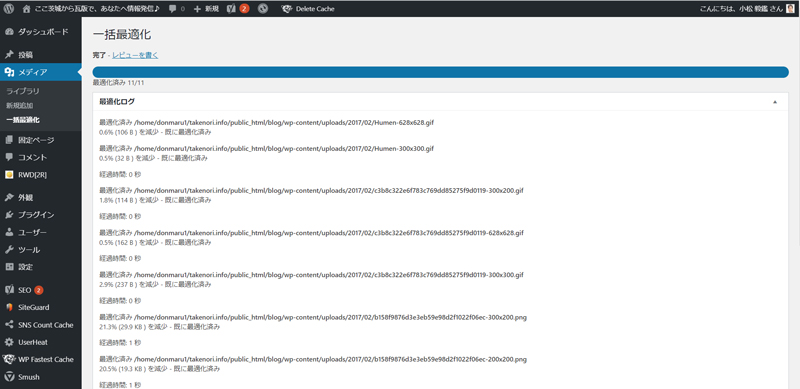Click the 20.5% (19.3 KB) reduction text

[x=160, y=369]
